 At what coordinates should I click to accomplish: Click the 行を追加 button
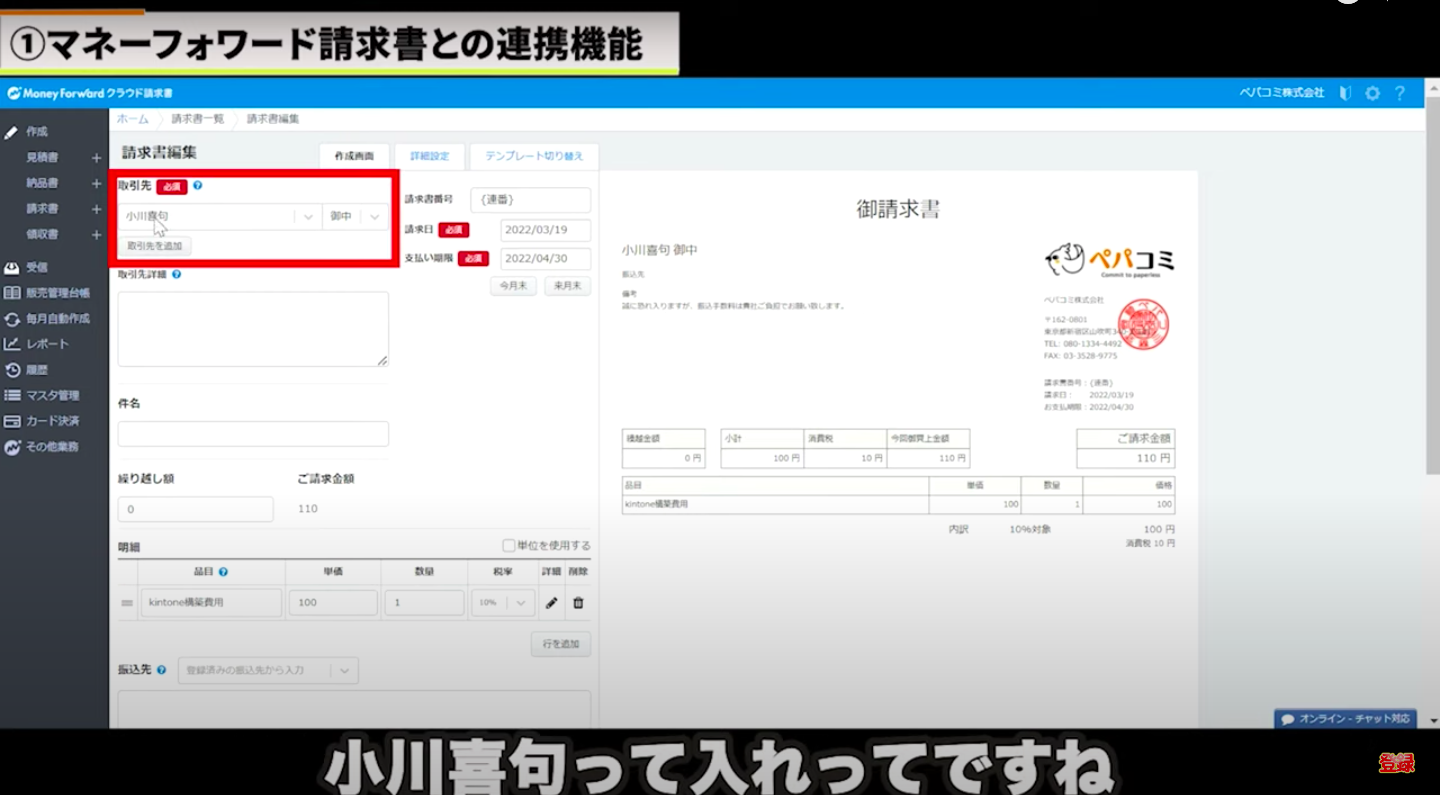click(x=560, y=644)
